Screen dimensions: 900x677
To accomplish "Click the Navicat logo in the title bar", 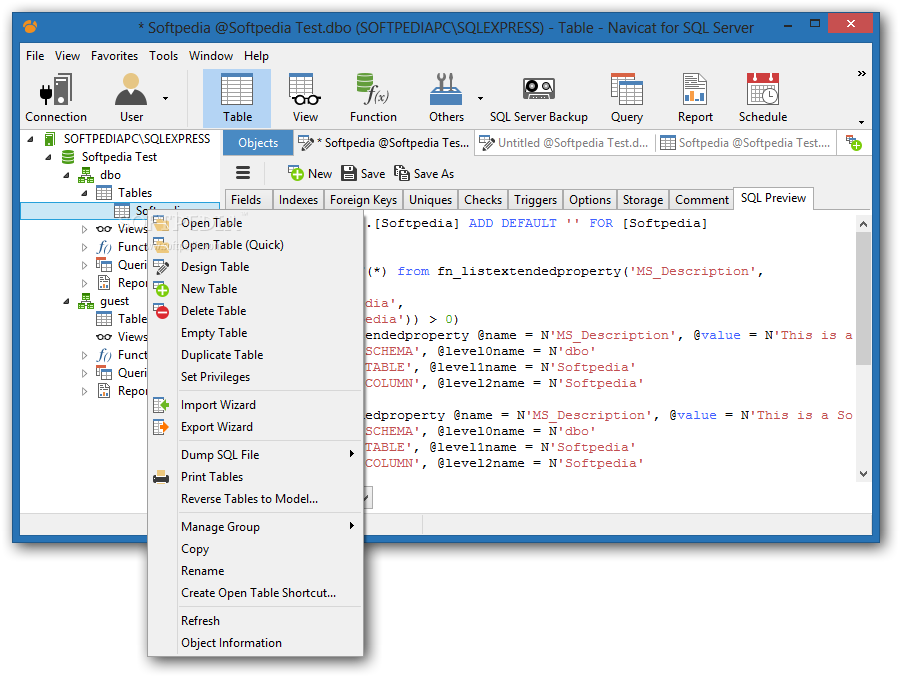I will (30, 26).
